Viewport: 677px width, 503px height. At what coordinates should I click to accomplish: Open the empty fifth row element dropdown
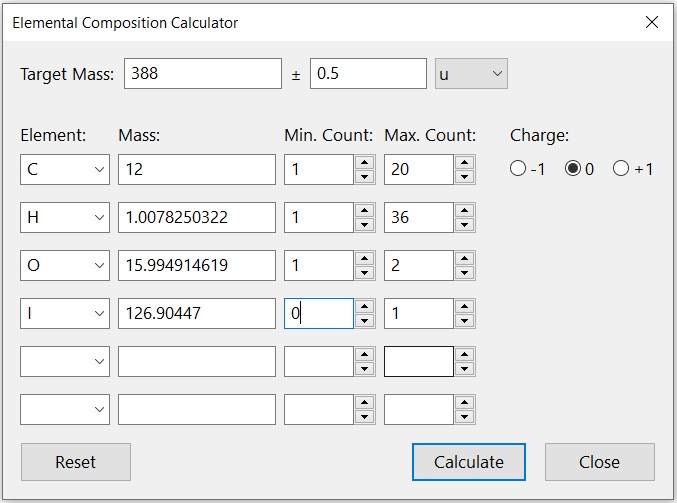click(x=65, y=362)
